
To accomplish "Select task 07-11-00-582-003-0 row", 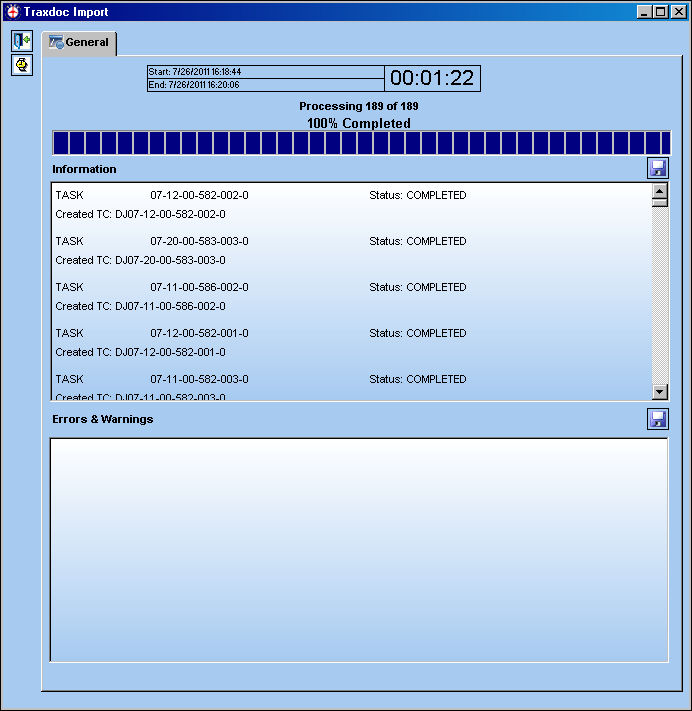I will pyautogui.click(x=261, y=379).
